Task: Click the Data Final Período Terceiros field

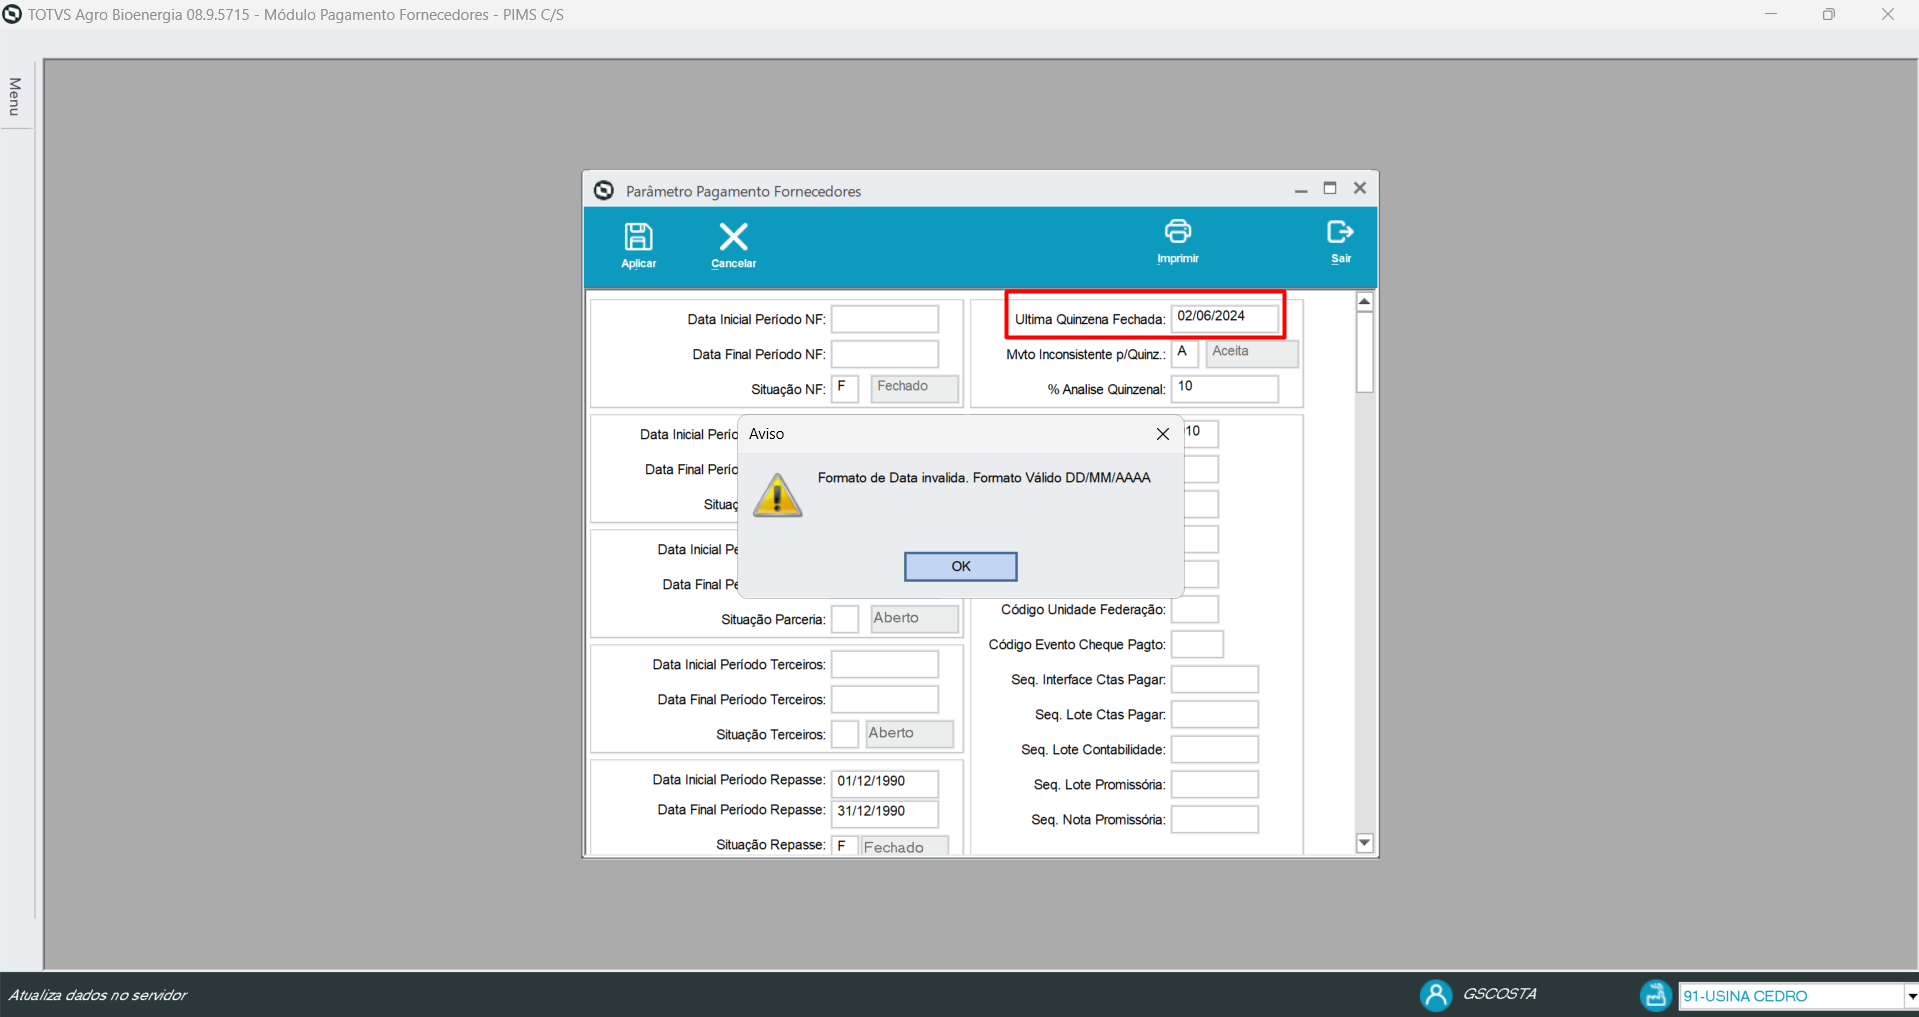Action: [x=885, y=699]
